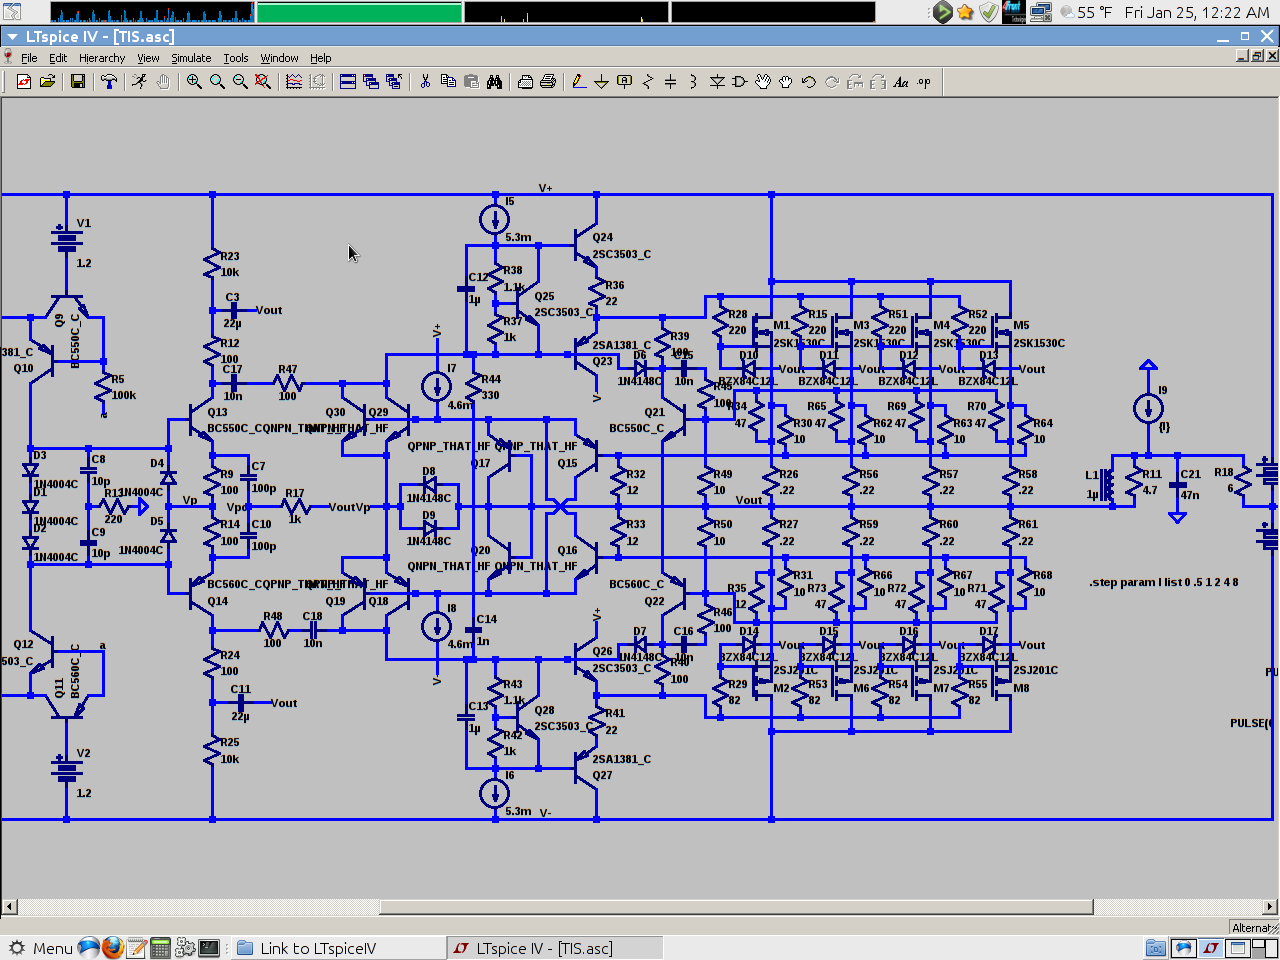This screenshot has width=1280, height=960.
Task: Cascade windows icon
Action: coord(371,82)
